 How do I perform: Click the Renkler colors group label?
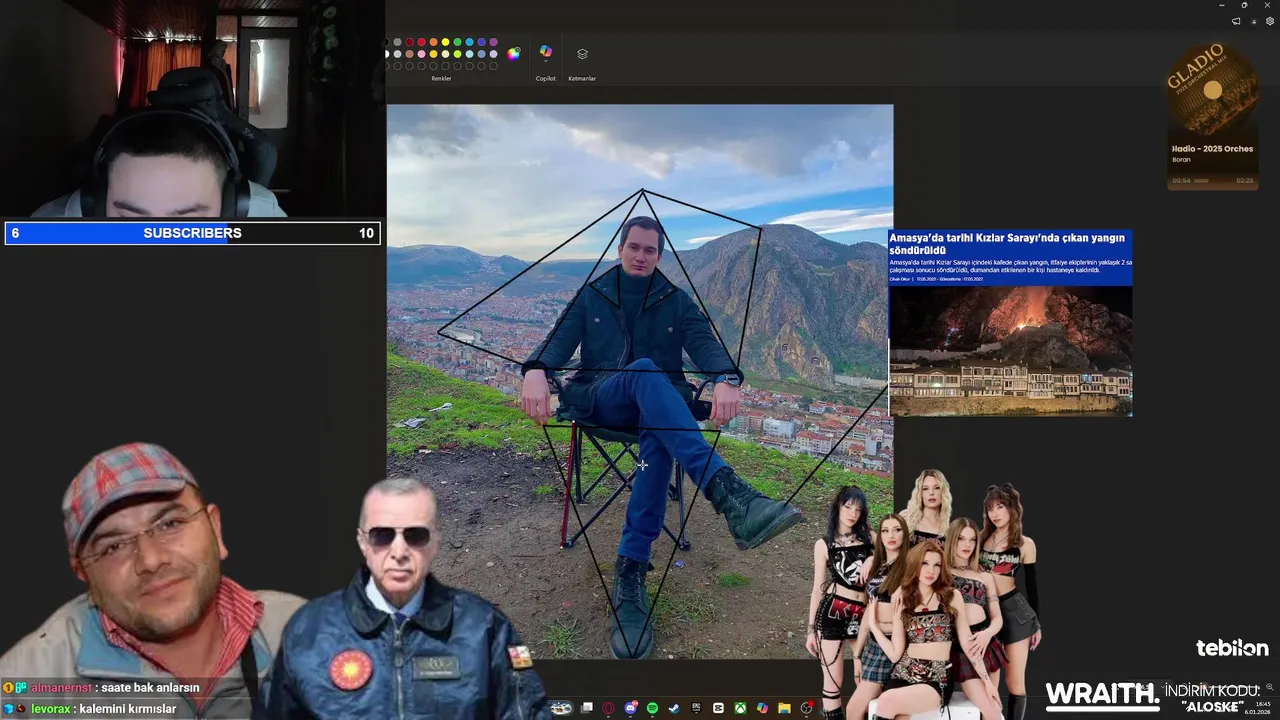pyautogui.click(x=441, y=78)
